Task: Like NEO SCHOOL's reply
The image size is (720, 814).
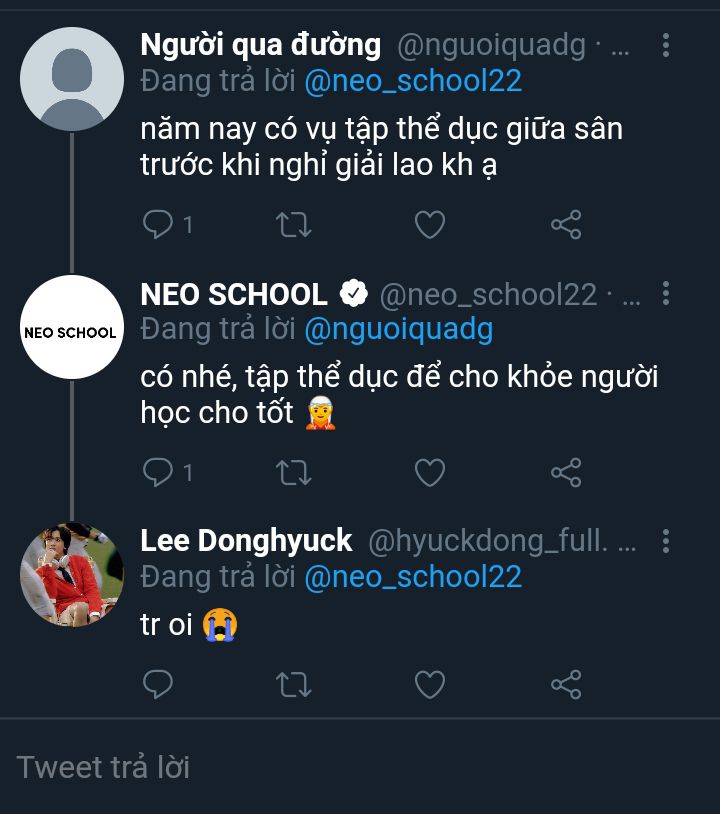Action: [x=430, y=472]
